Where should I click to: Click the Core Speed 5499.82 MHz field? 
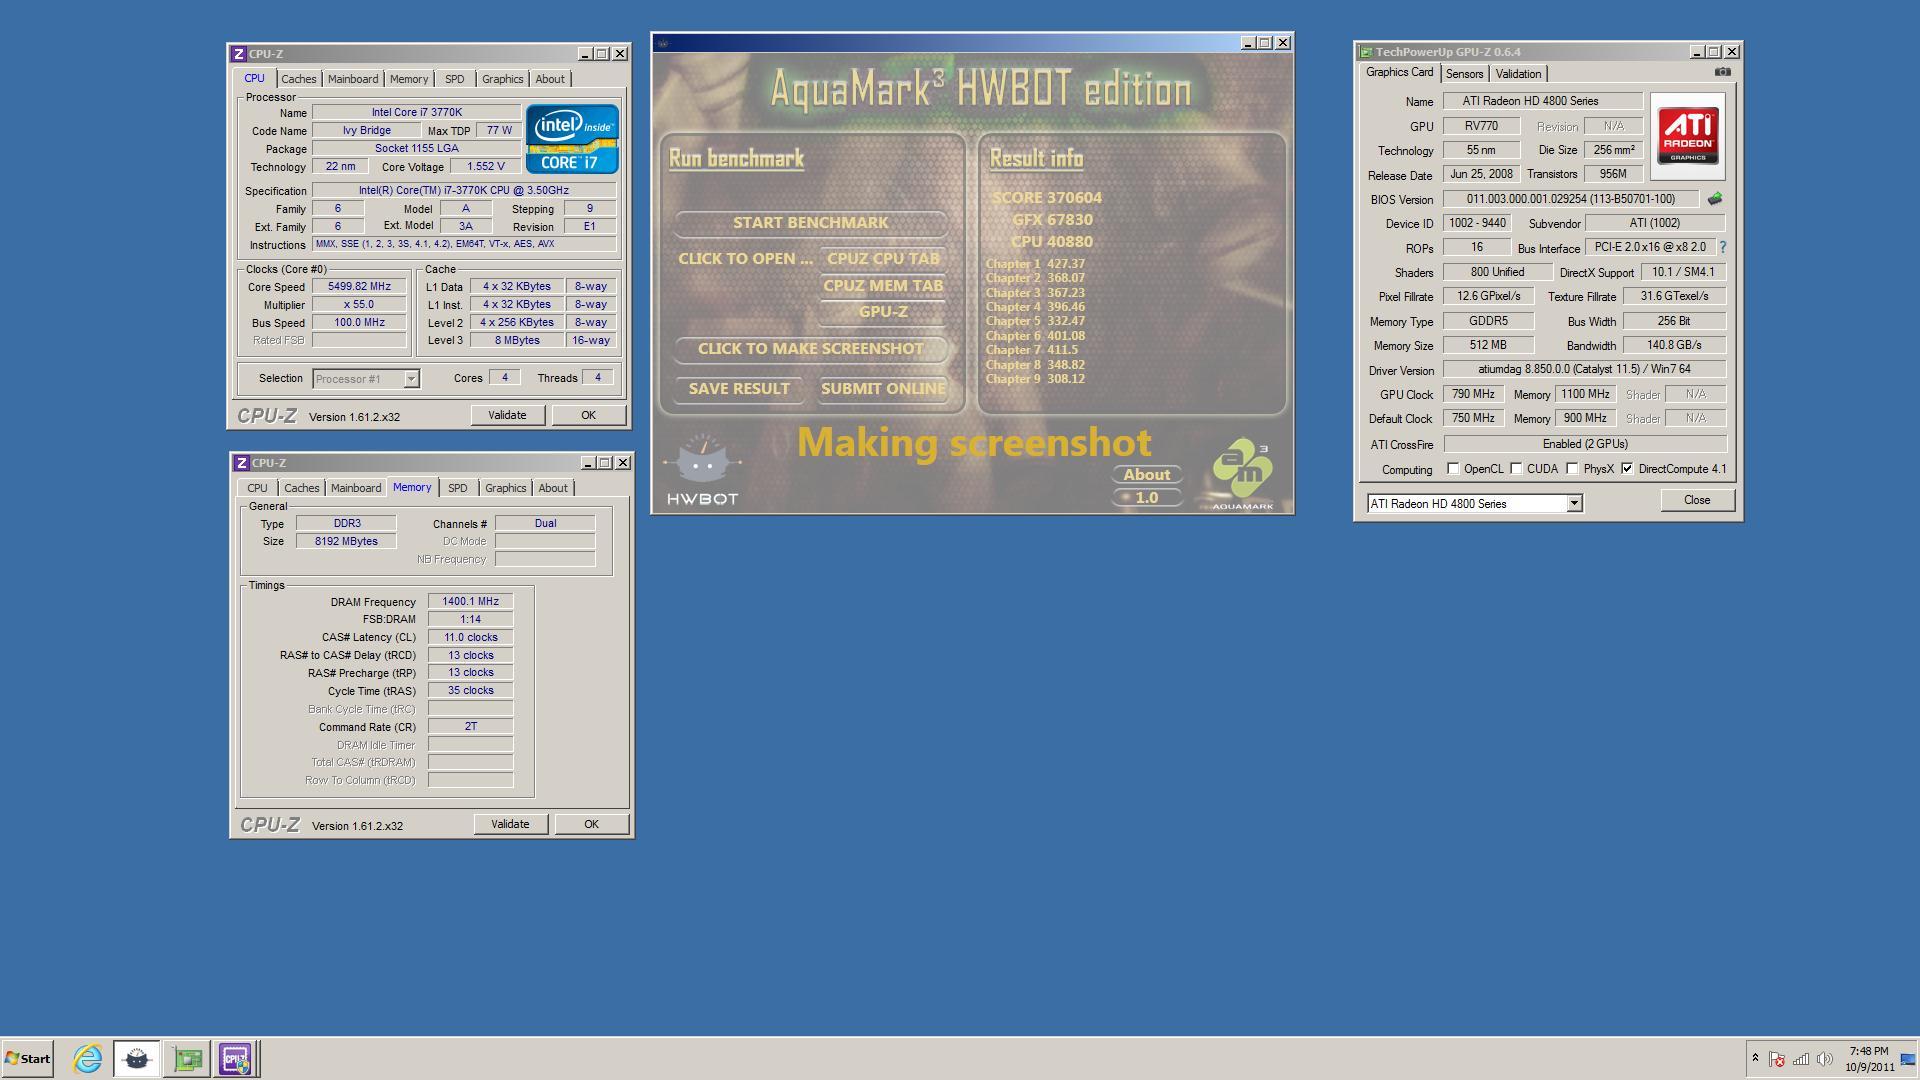pos(359,287)
